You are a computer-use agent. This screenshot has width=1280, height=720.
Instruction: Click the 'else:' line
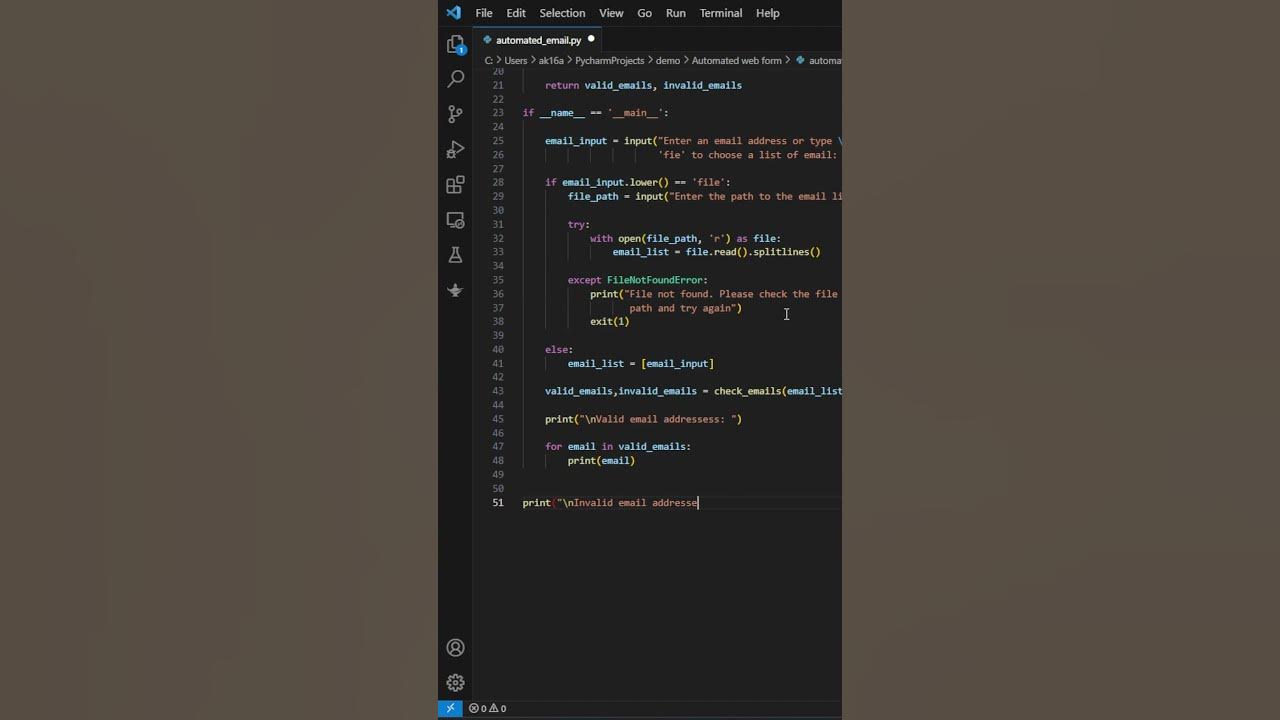click(x=559, y=350)
